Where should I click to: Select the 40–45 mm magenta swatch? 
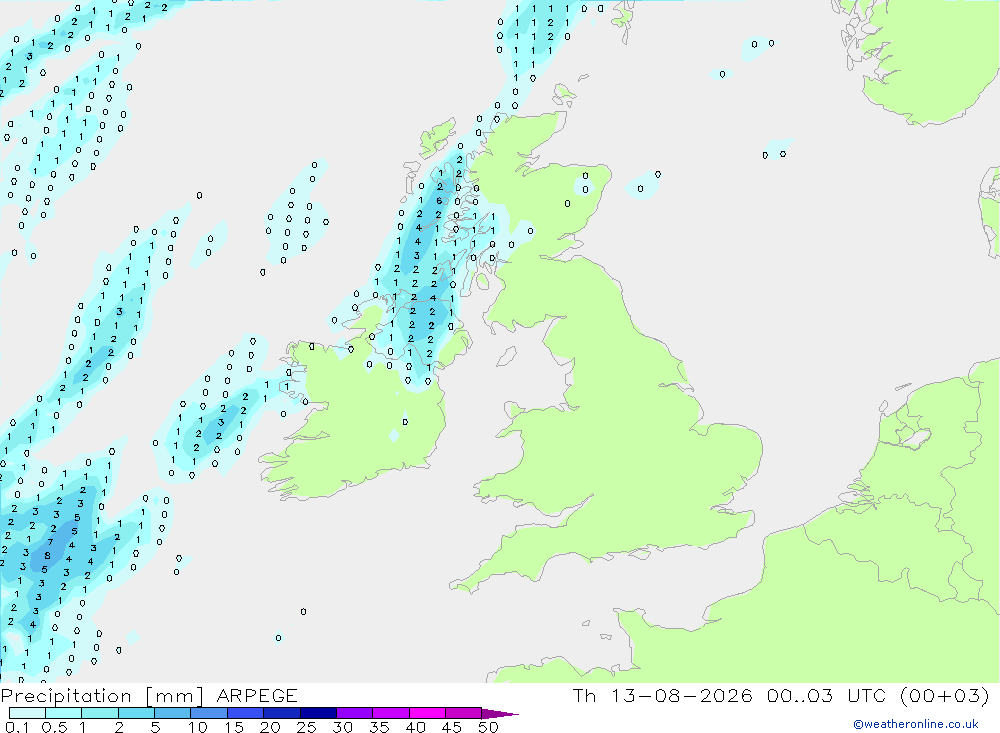[x=427, y=713]
